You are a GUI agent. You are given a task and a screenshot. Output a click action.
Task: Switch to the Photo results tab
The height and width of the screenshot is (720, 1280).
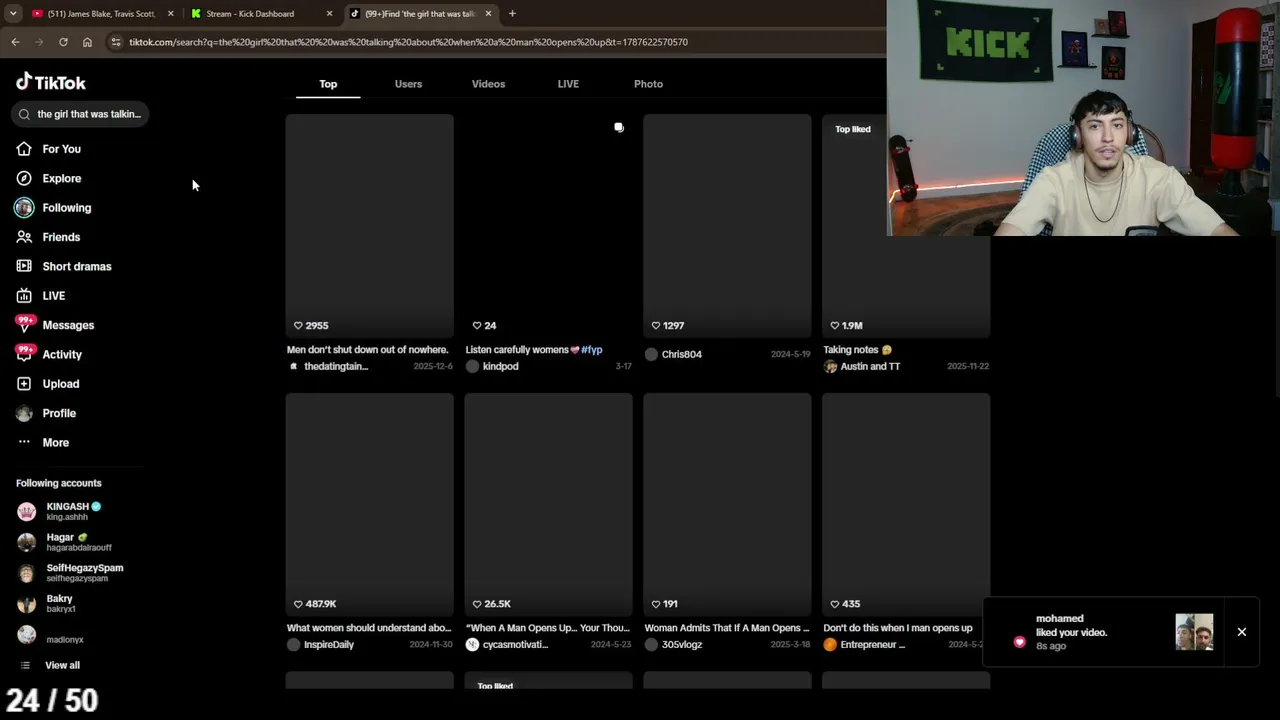648,84
